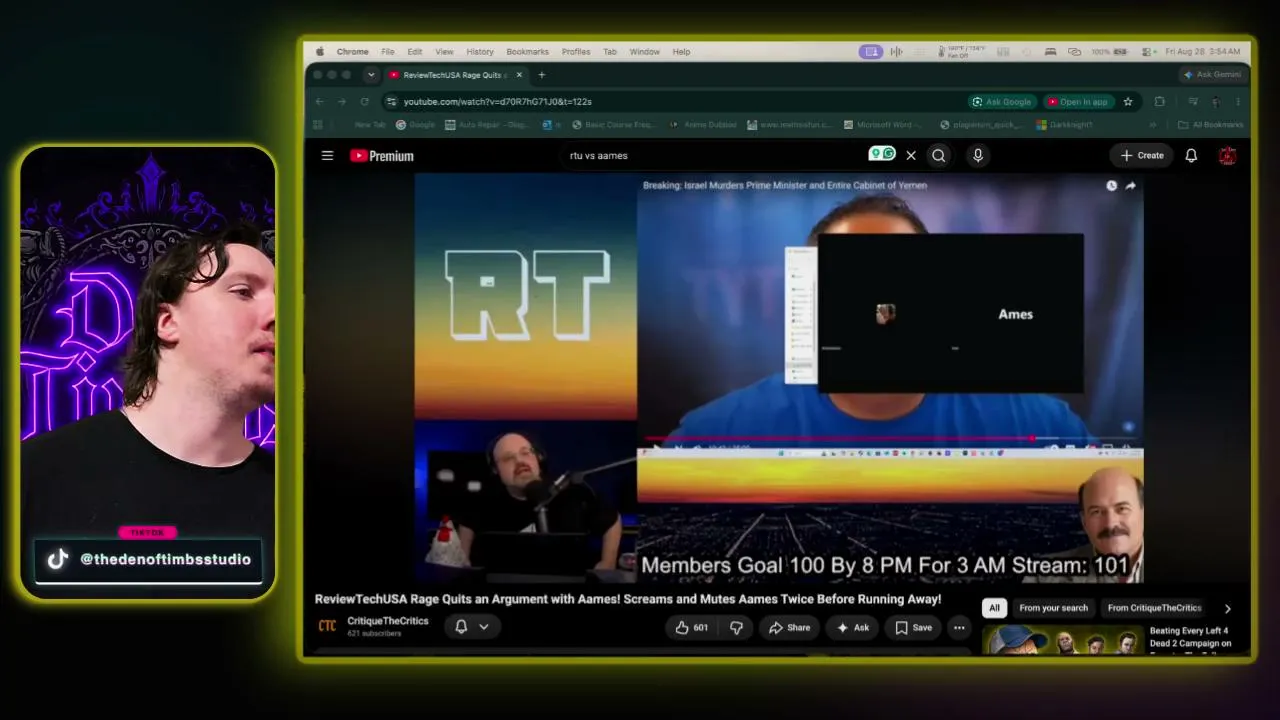Image resolution: width=1280 pixels, height=720 pixels.
Task: Open the Chrome three-dot menu
Action: 1238,101
